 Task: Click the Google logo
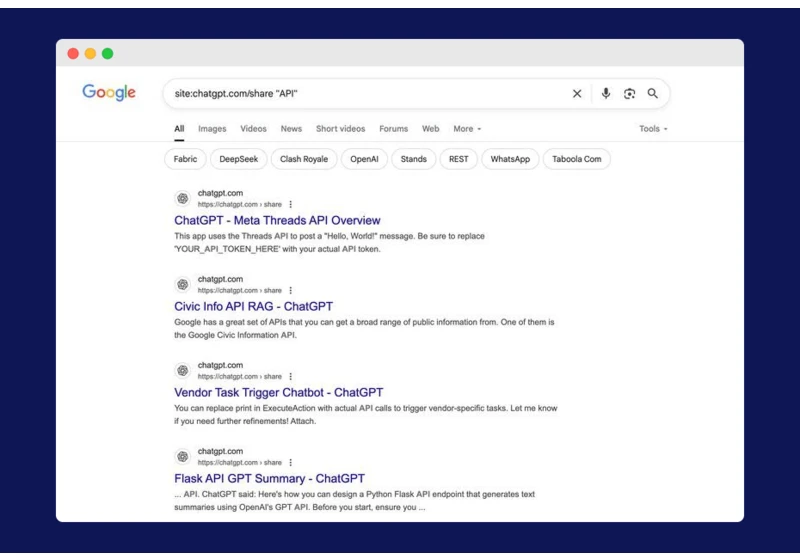[x=109, y=92]
